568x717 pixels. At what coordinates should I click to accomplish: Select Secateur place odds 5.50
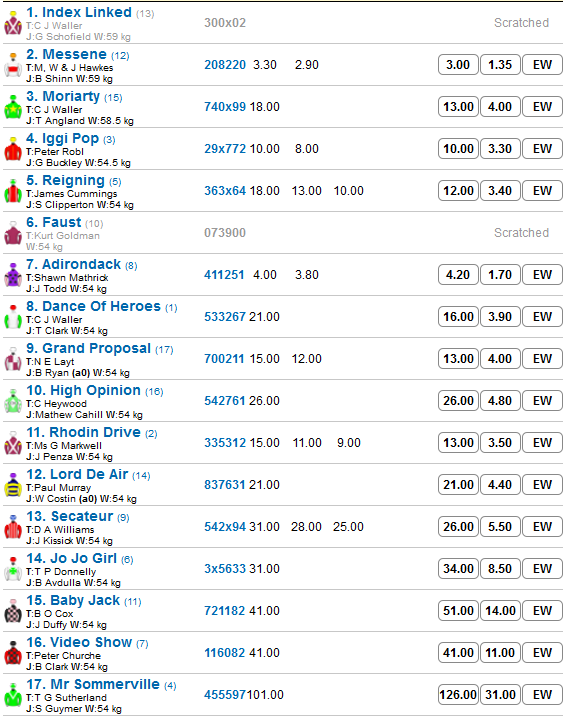click(x=500, y=527)
